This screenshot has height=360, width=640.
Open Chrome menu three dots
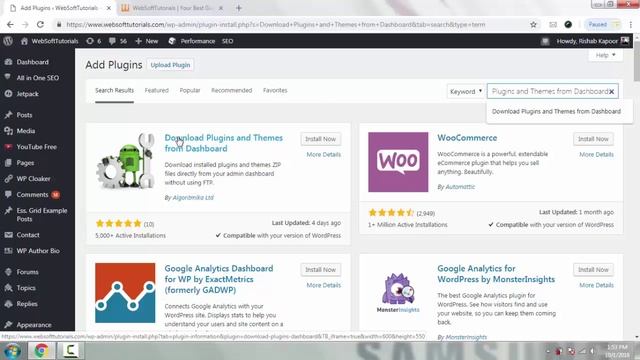pyautogui.click(x=631, y=24)
